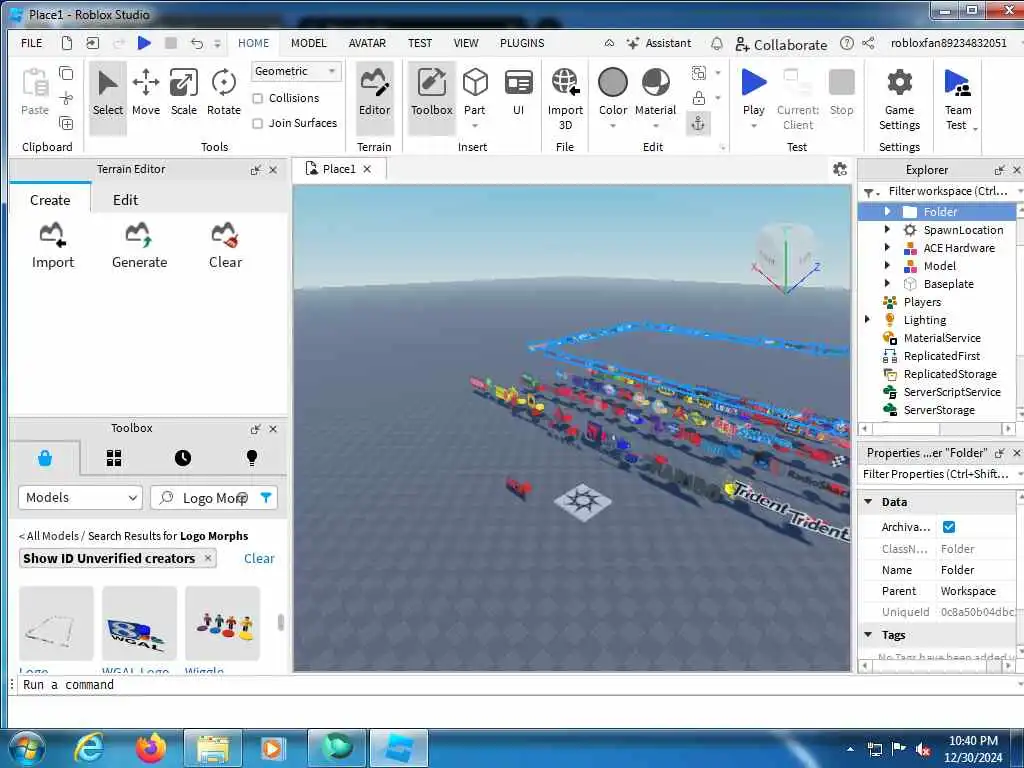Collapse the Data properties section
This screenshot has width=1024, height=768.
(869, 502)
